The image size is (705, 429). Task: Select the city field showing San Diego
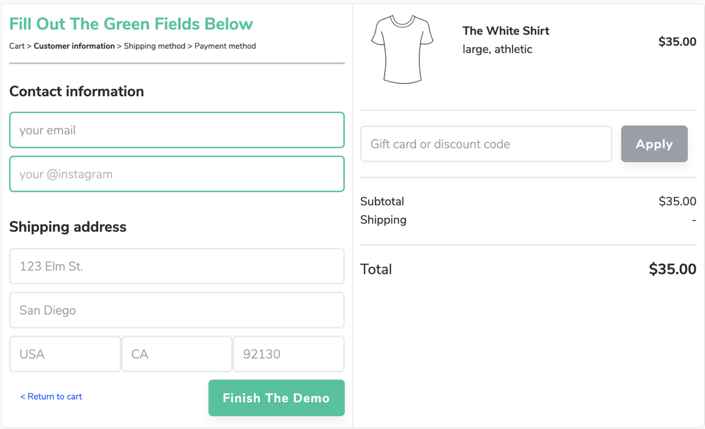[x=177, y=311]
